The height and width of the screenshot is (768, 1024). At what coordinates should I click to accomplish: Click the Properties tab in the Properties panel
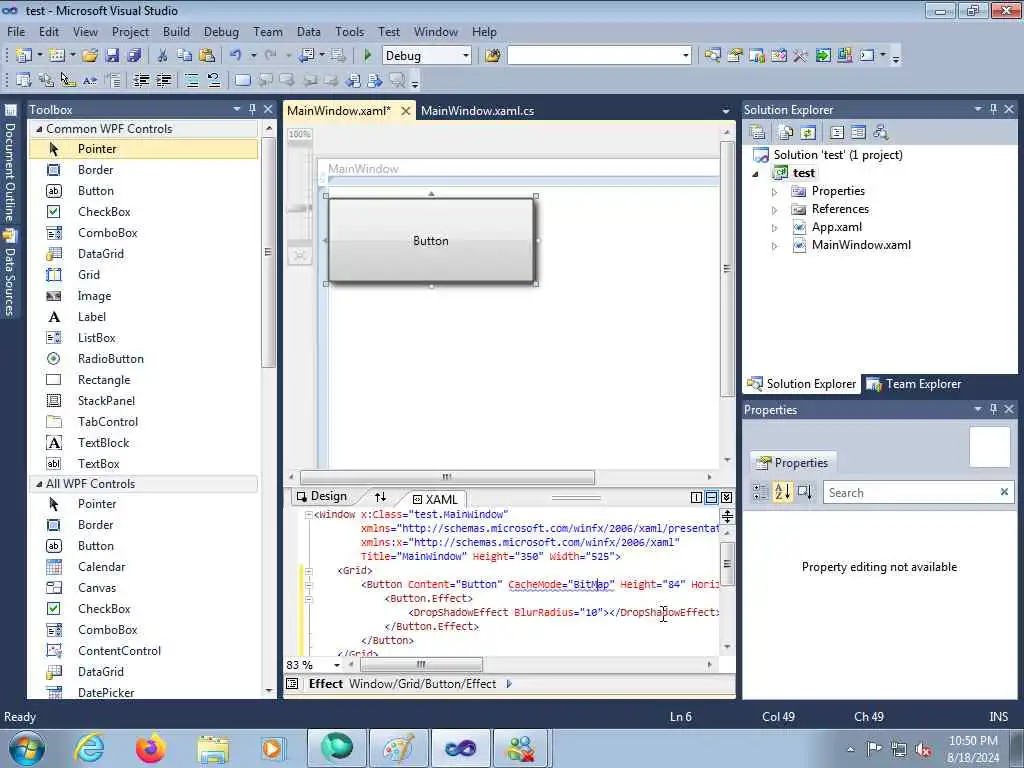(x=792, y=462)
